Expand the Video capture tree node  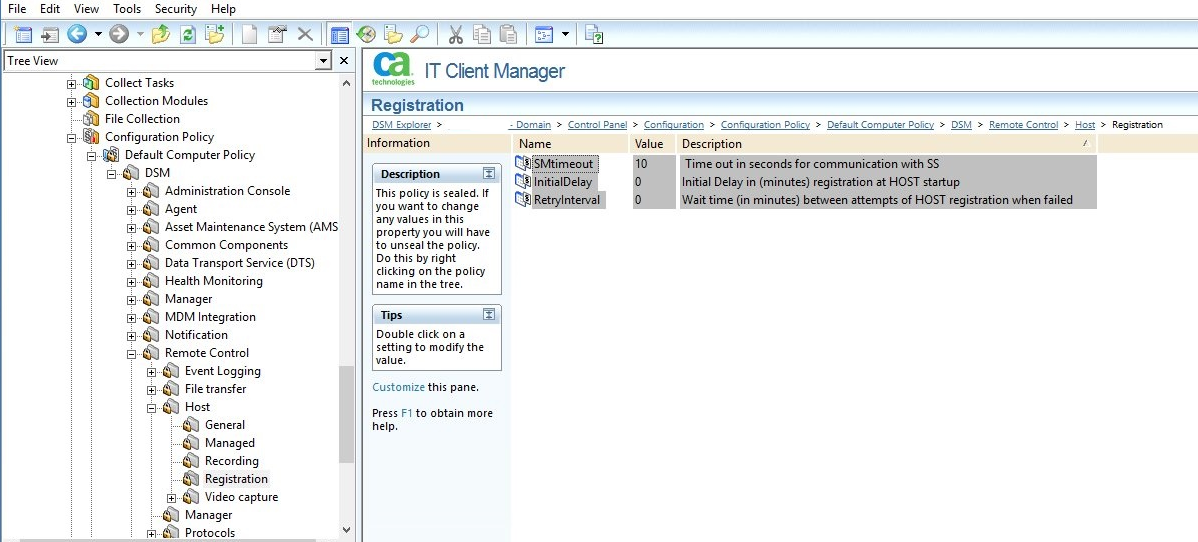172,498
